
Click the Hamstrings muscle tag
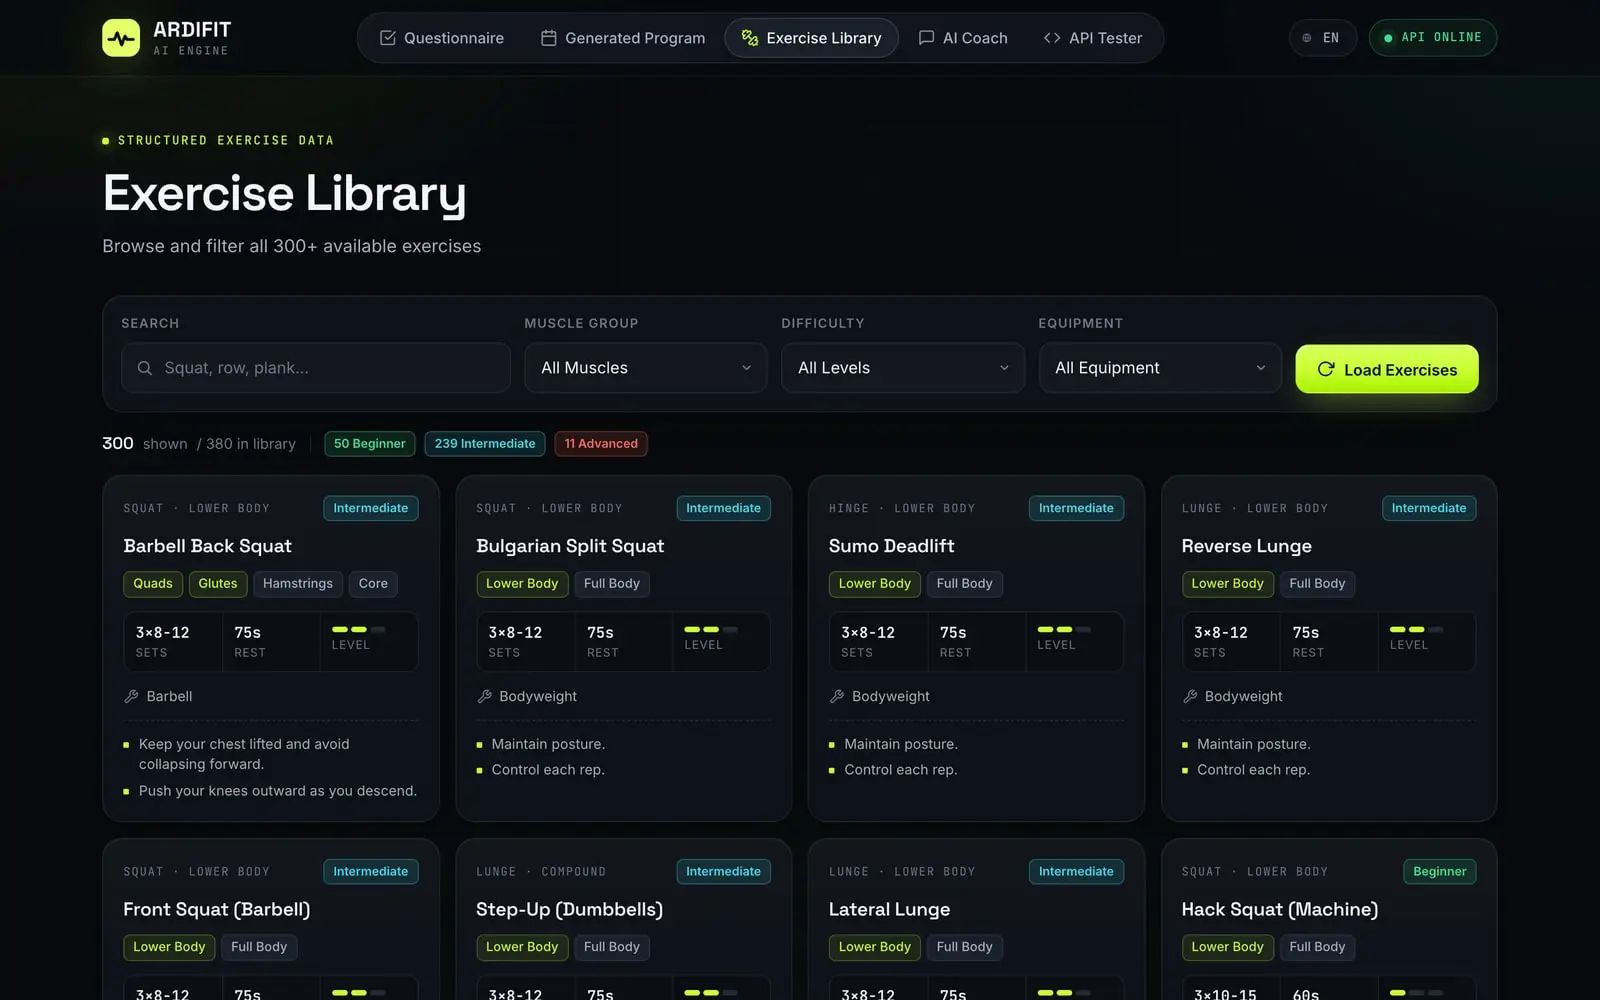tap(298, 584)
